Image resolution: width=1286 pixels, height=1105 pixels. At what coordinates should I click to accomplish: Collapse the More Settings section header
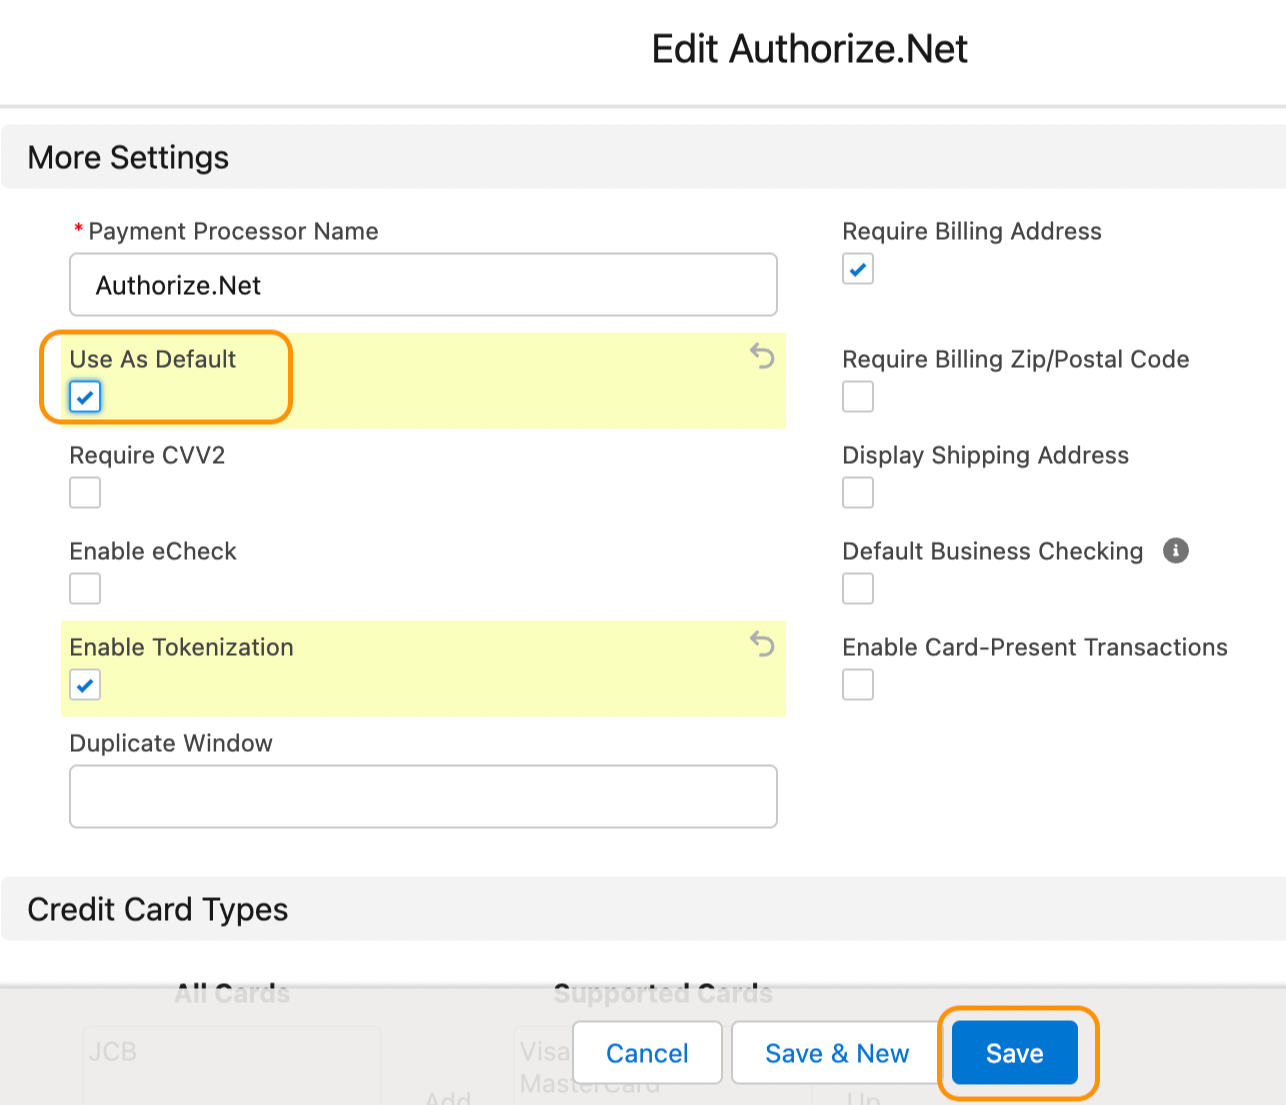[128, 158]
